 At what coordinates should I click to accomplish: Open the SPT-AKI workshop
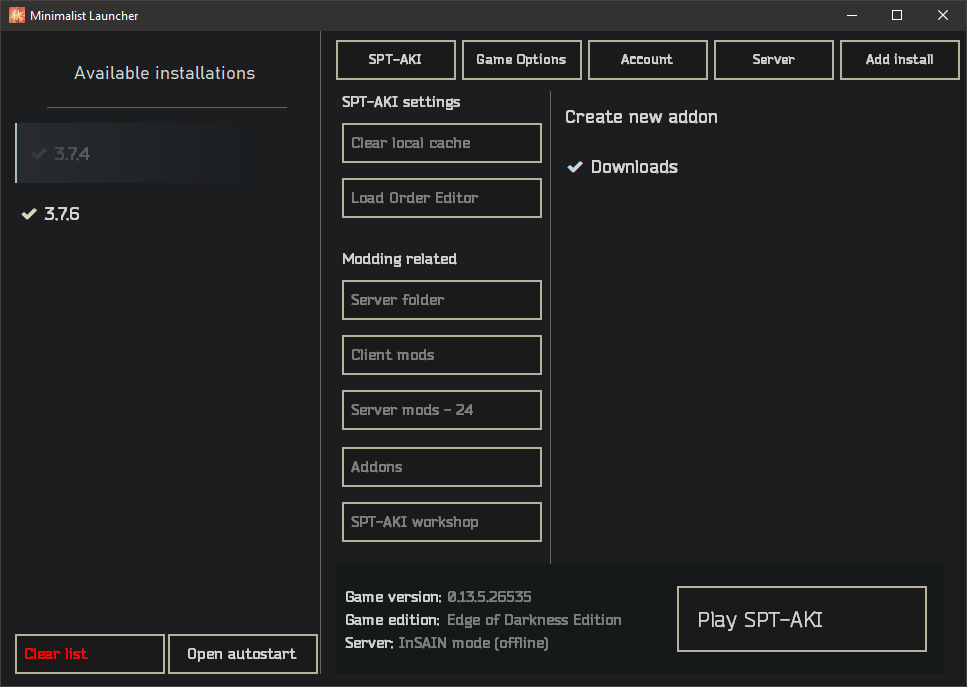[x=441, y=522]
